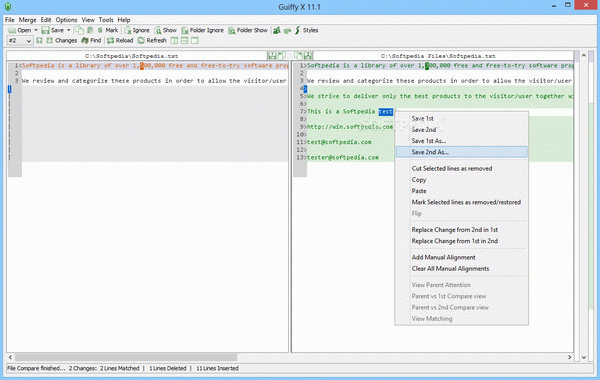Viewport: 600px width, 380px height.
Task: Choose Save 1st from context menu
Action: [x=461, y=119]
